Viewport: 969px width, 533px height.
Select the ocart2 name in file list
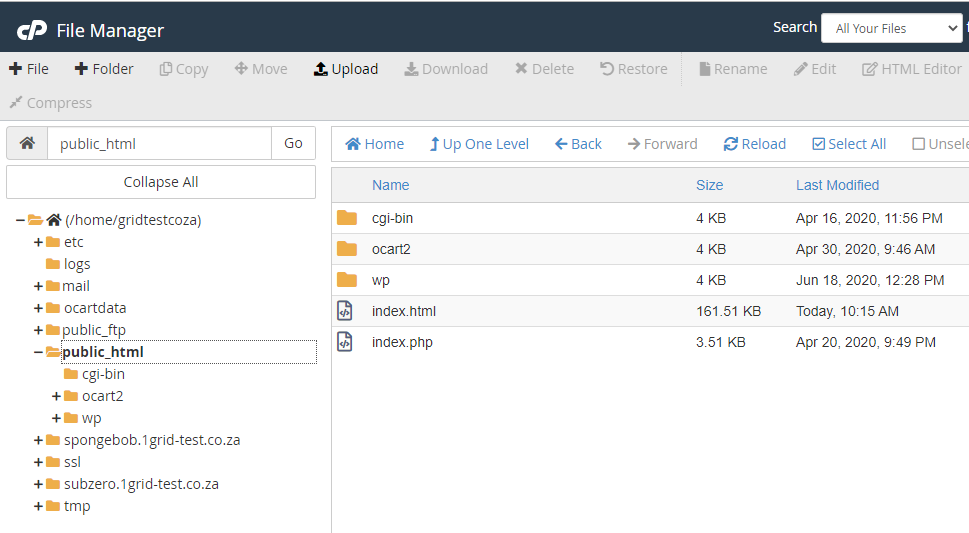point(391,249)
